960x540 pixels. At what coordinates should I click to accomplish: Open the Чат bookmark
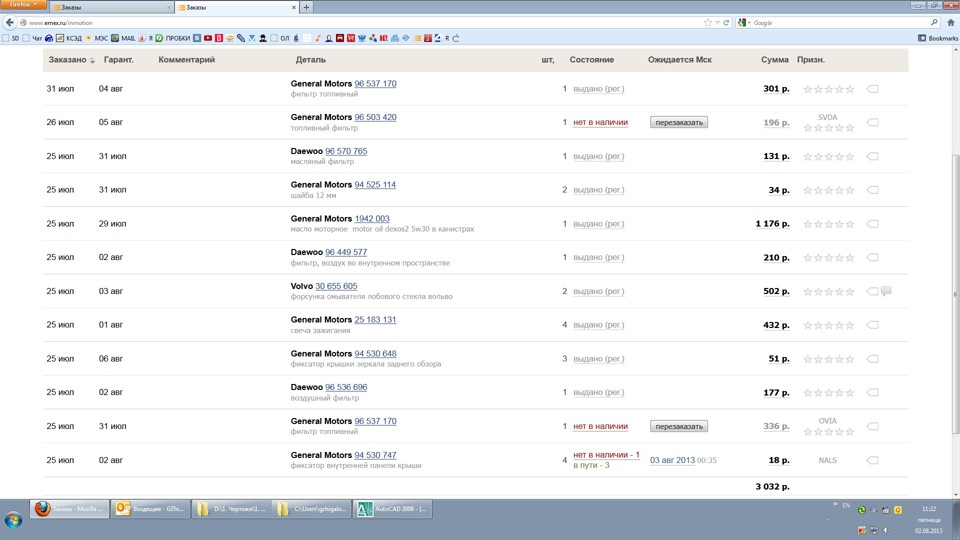(32, 38)
